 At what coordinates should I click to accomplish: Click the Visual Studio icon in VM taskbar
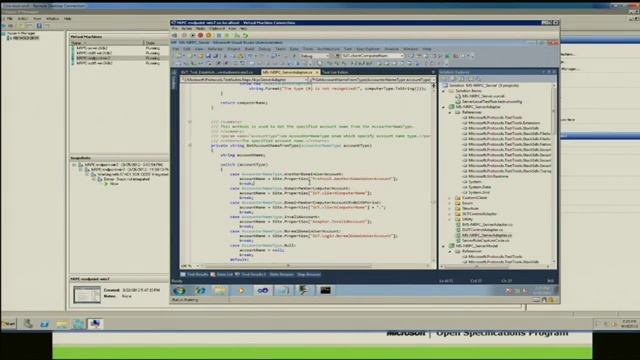[262, 291]
